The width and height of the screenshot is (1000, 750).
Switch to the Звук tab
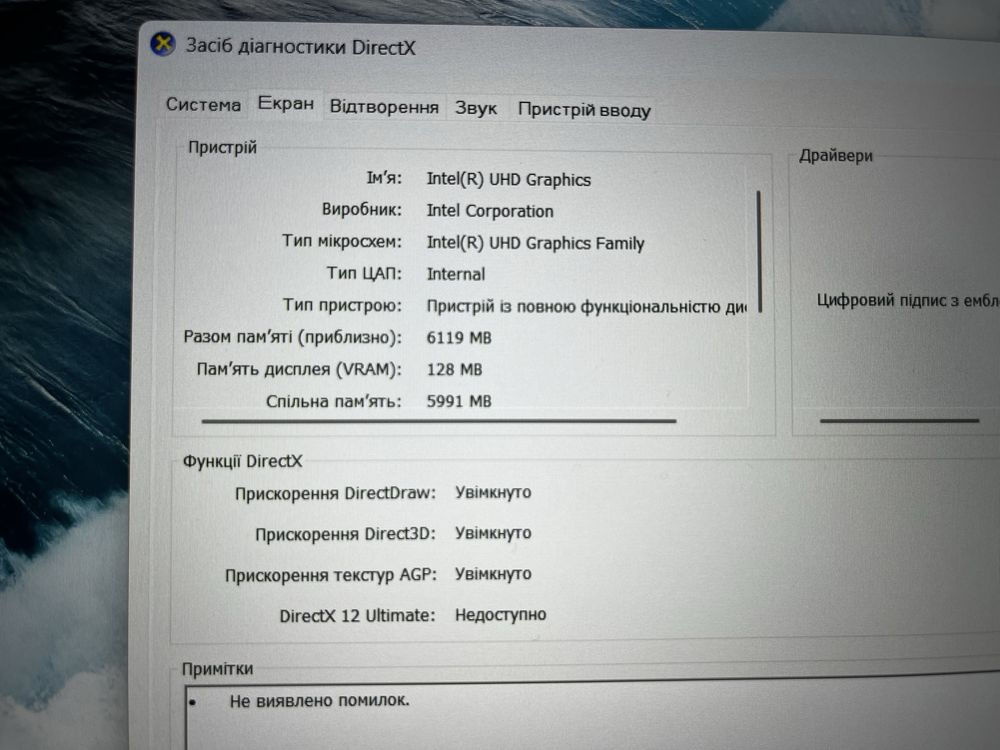[476, 108]
